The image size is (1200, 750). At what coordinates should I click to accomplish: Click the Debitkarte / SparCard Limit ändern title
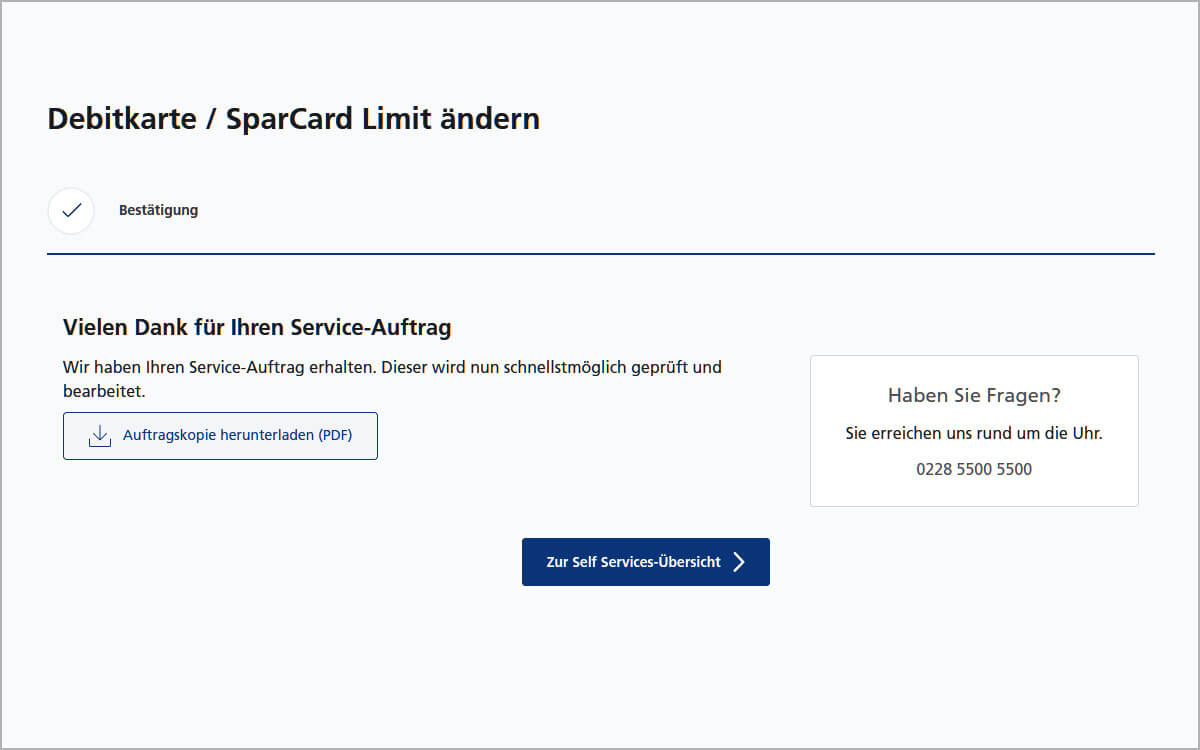point(293,118)
